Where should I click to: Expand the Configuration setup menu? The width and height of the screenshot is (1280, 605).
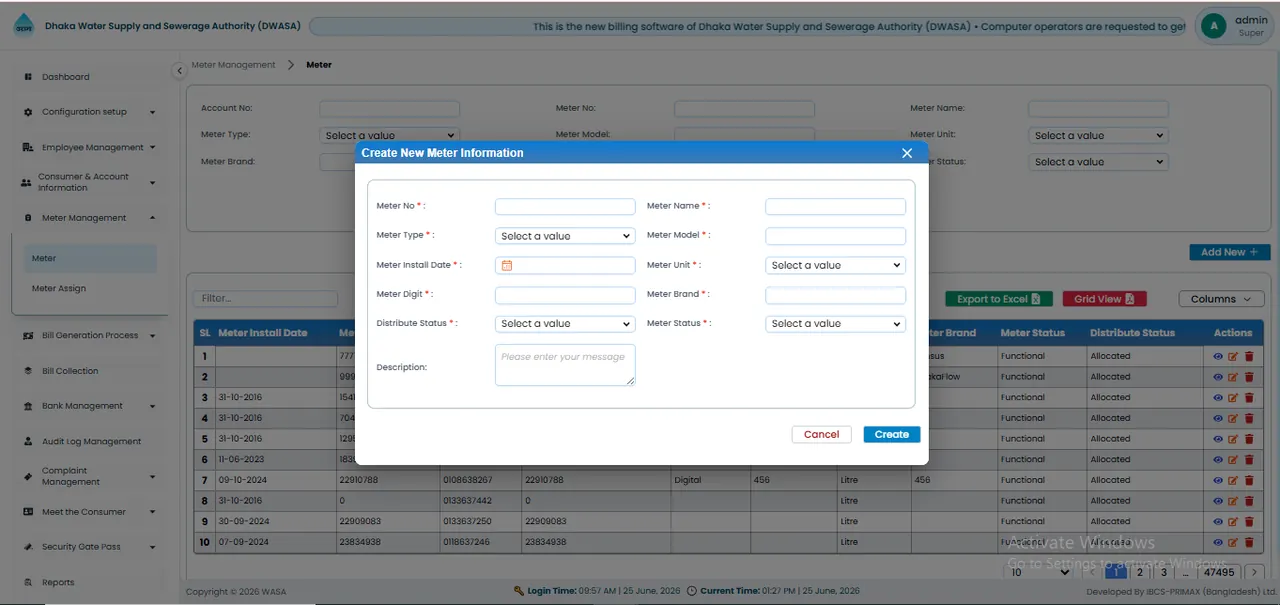coord(90,112)
